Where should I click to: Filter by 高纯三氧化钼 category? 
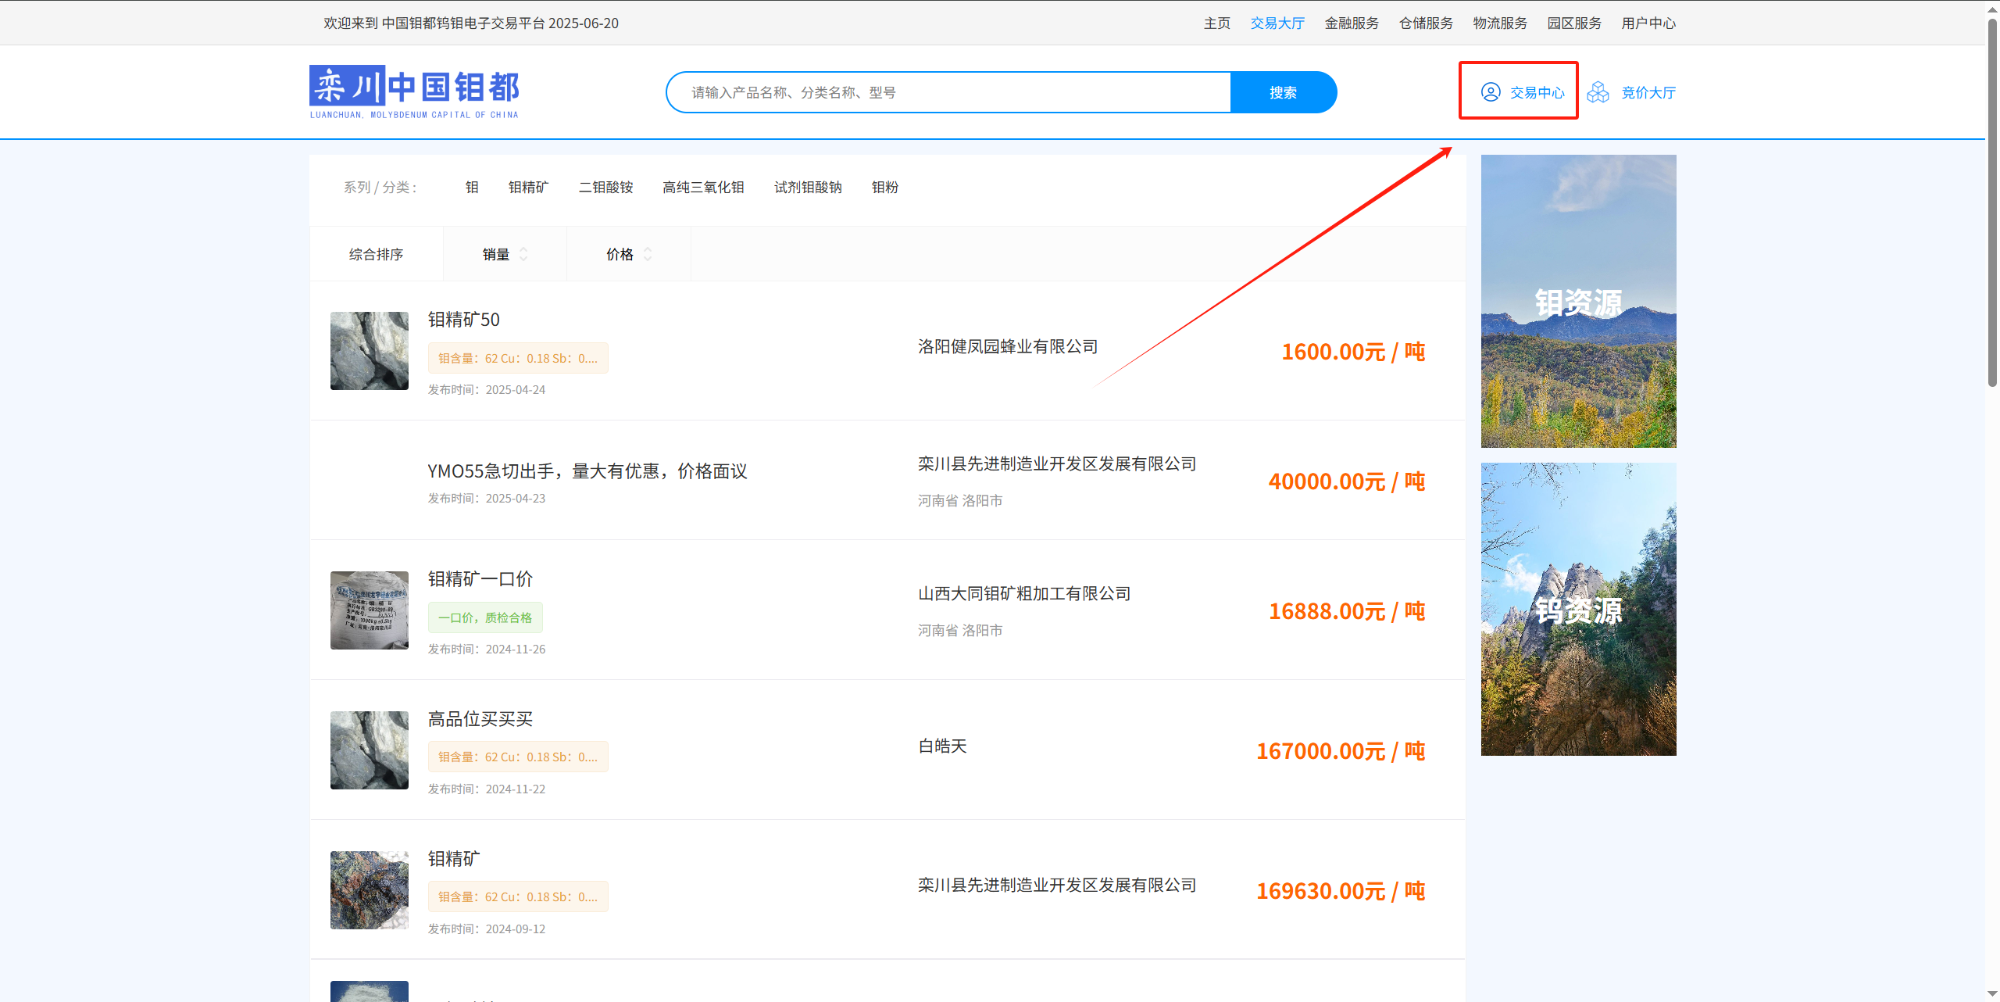pos(703,187)
